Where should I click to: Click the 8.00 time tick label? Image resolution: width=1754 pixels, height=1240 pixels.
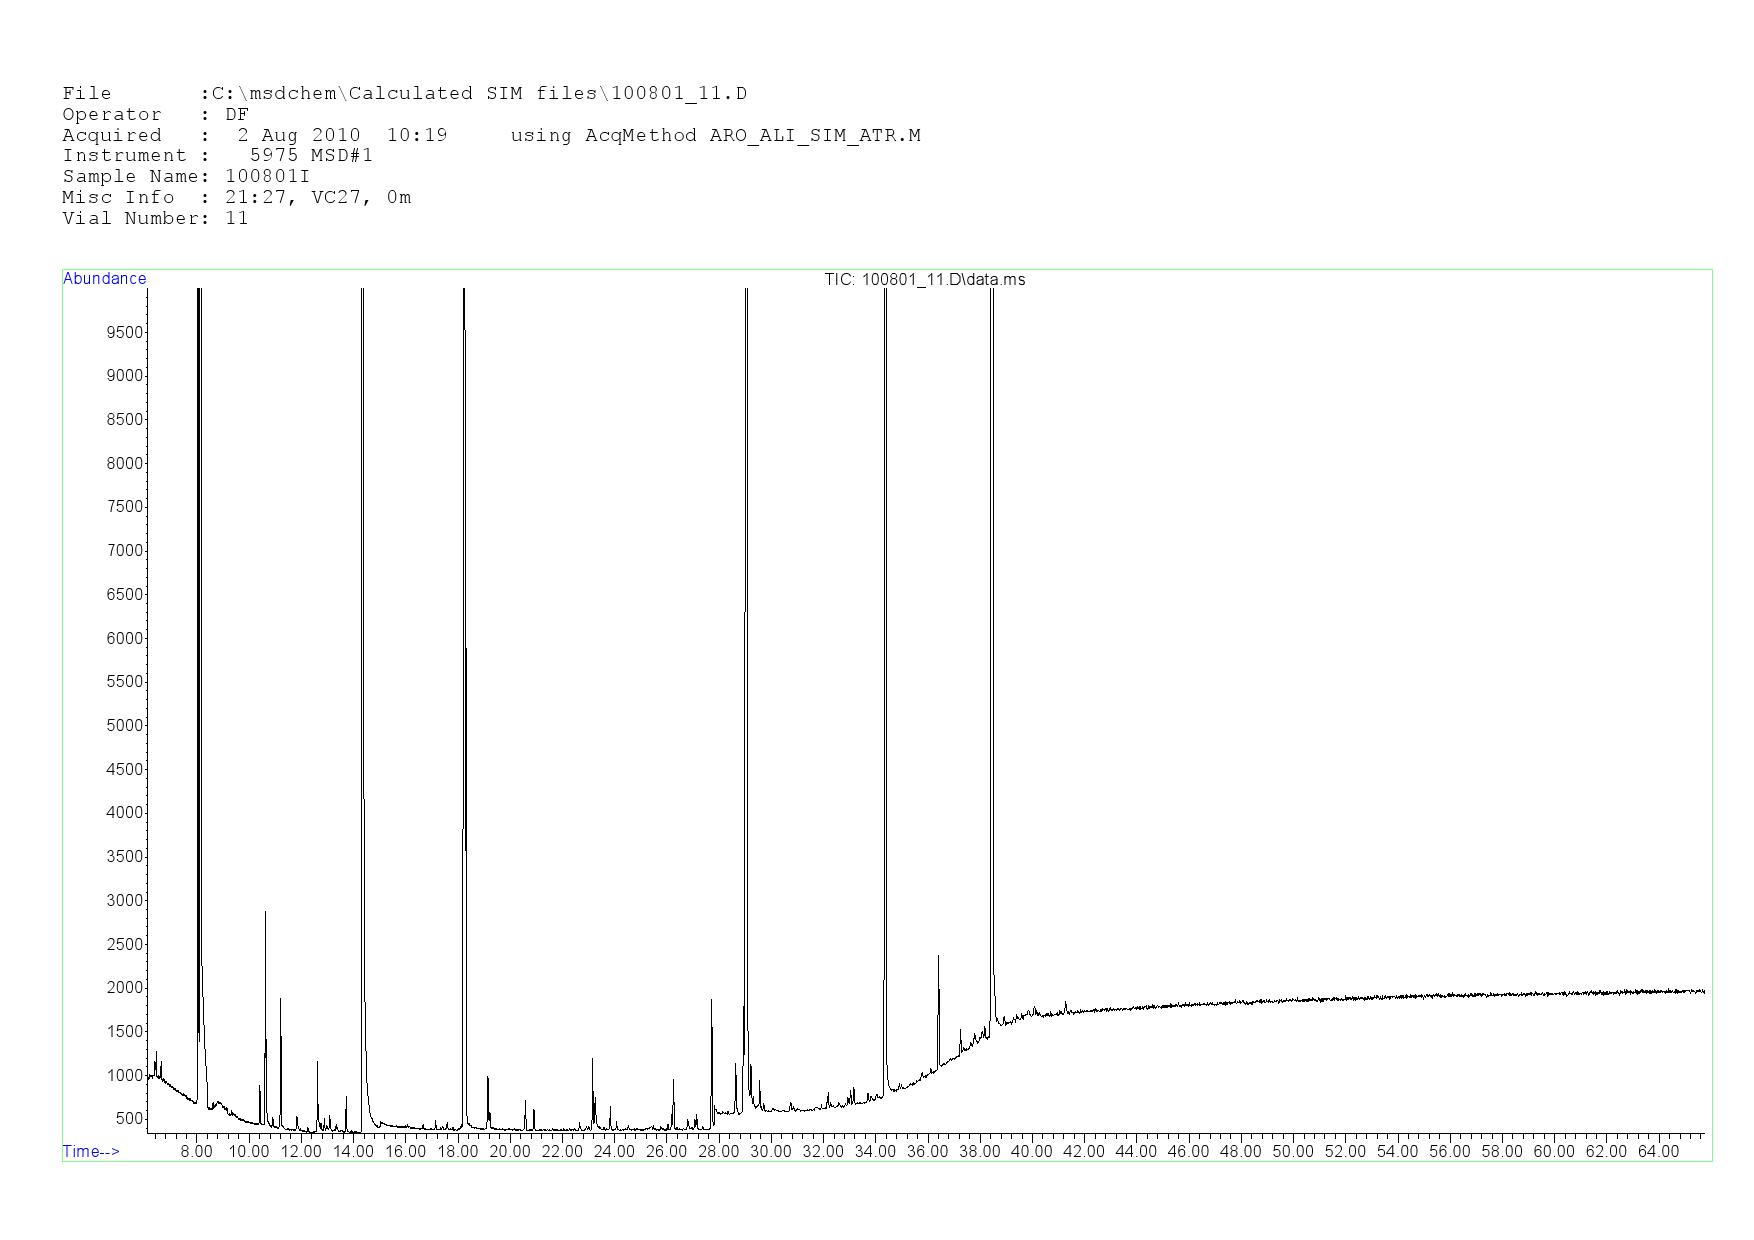point(196,1152)
